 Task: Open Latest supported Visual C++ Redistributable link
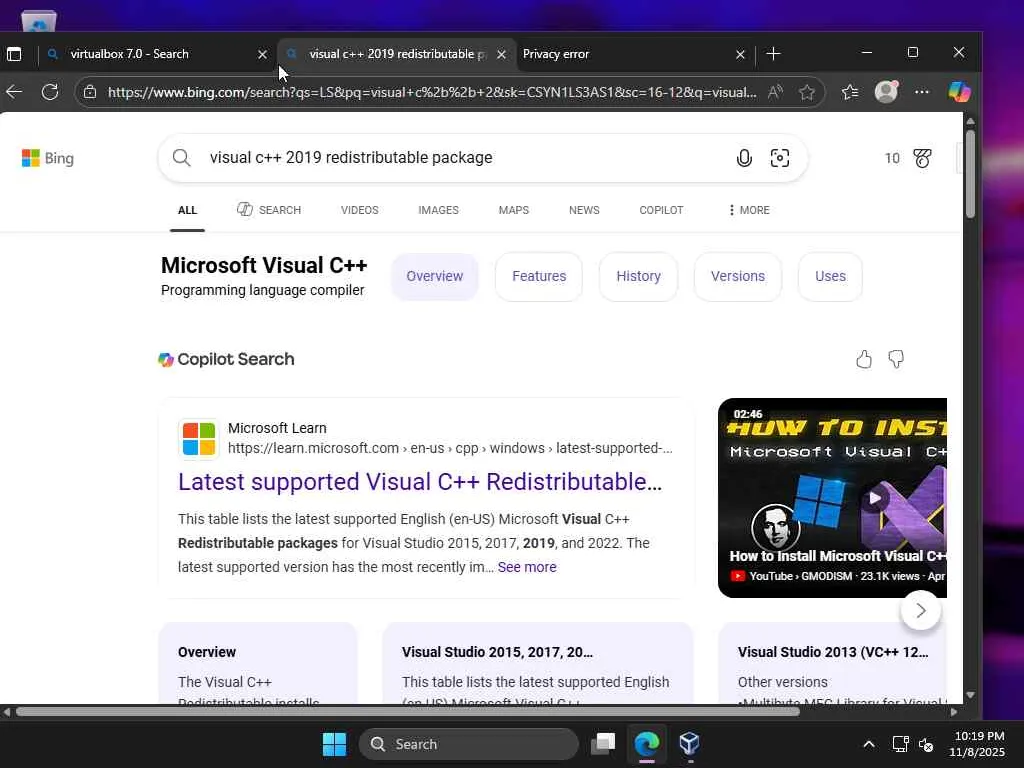click(420, 482)
